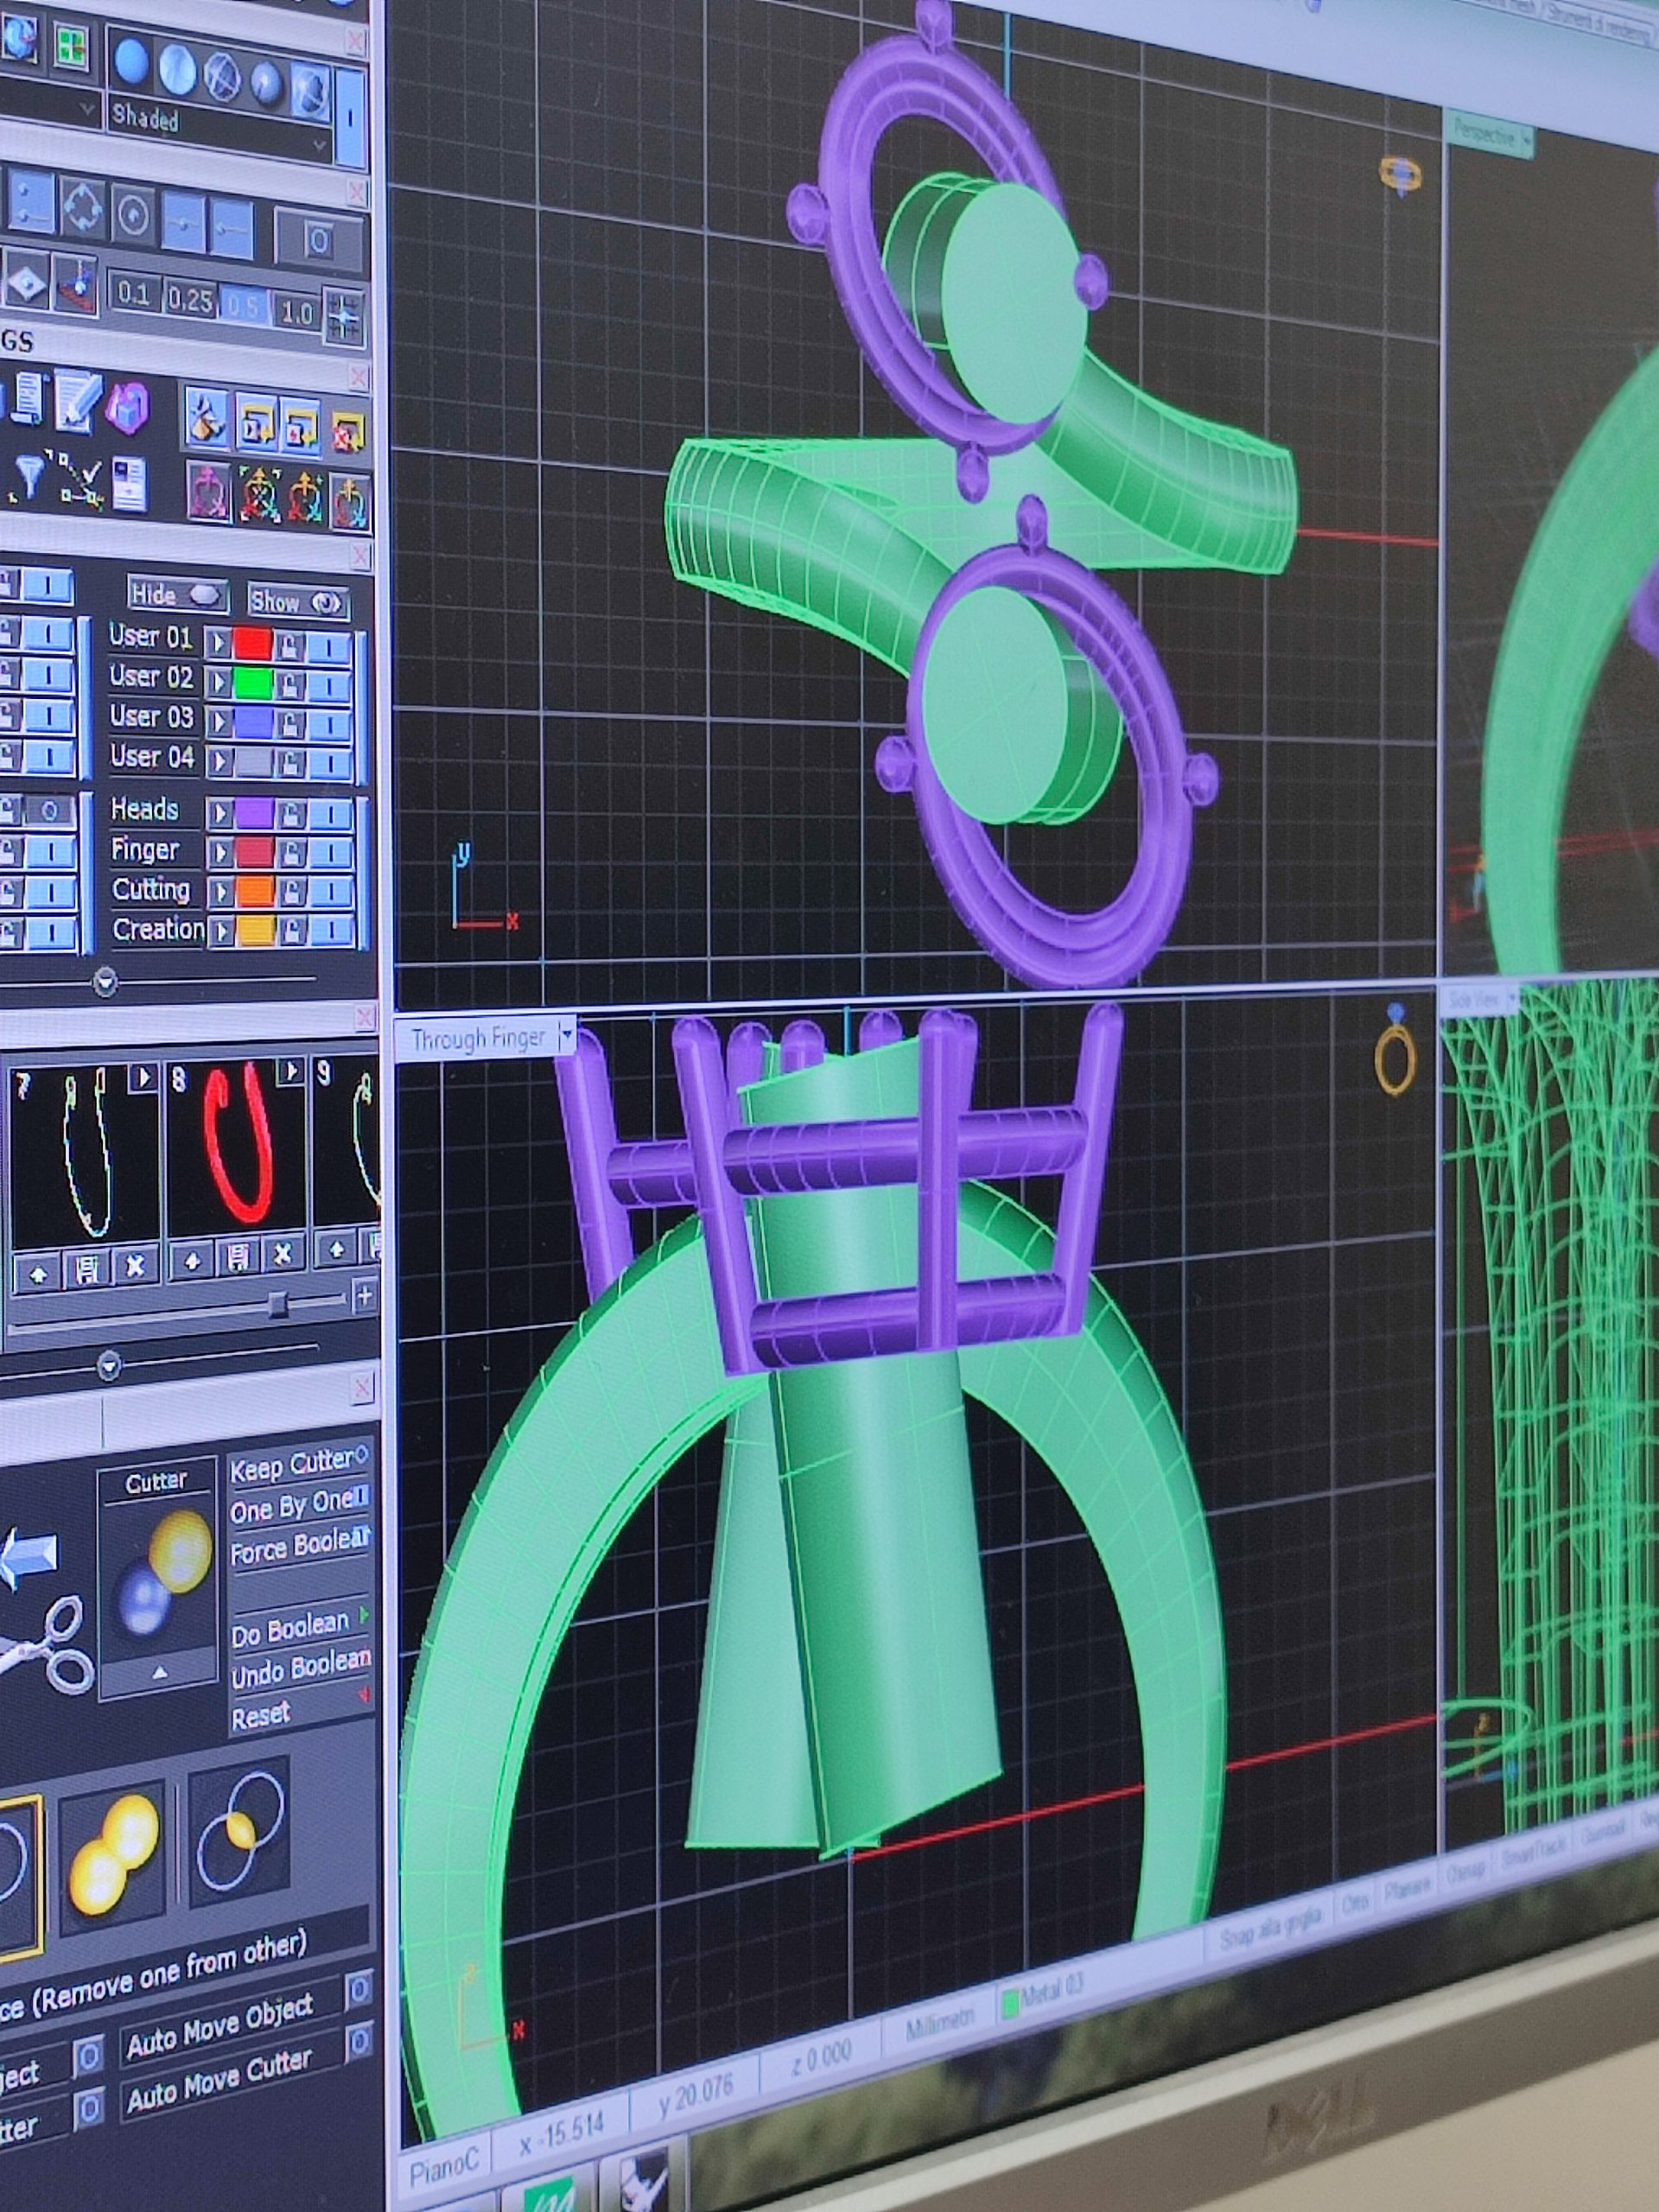The width and height of the screenshot is (1659, 2212).
Task: Click the Show layers button
Action: click(298, 601)
